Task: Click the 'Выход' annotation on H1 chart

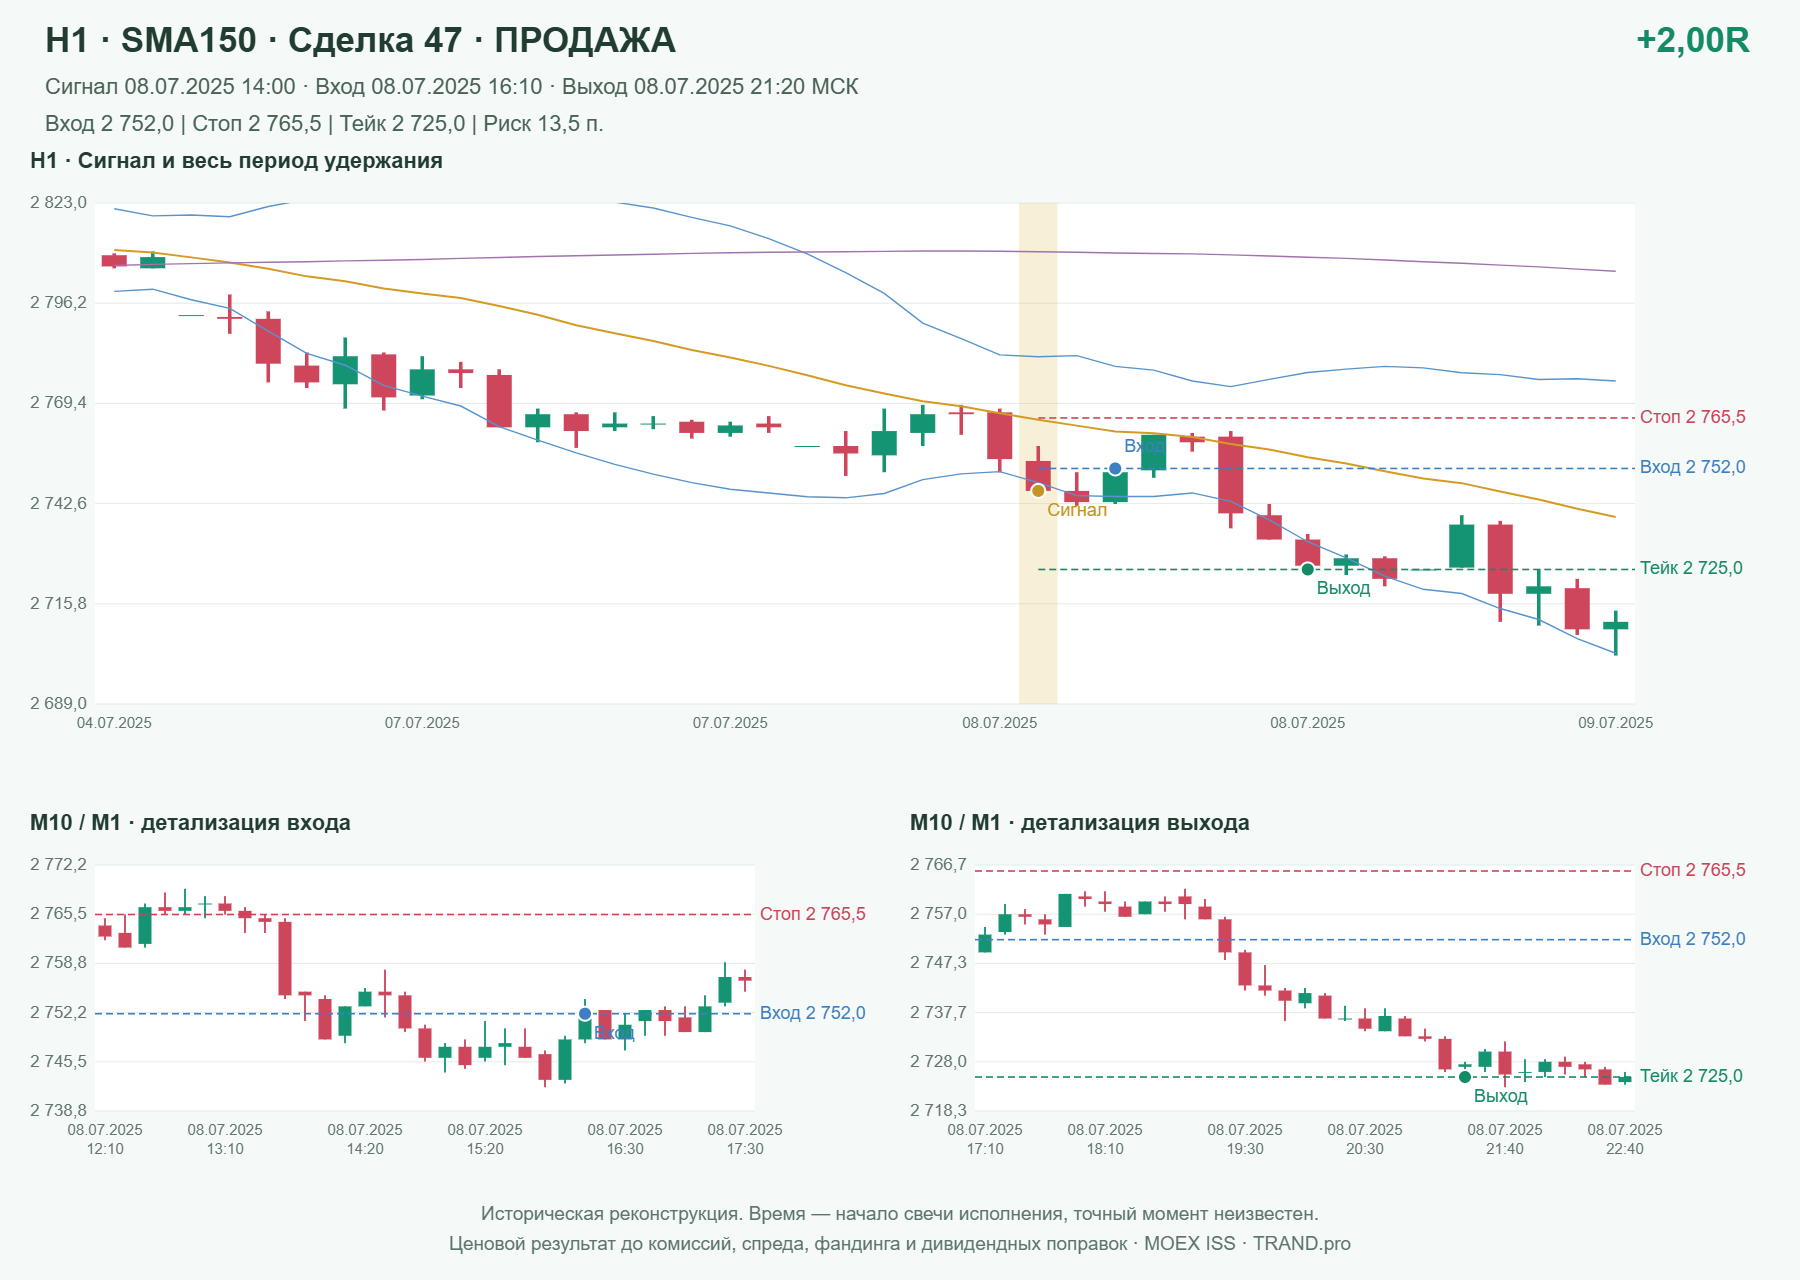Action: (1343, 588)
